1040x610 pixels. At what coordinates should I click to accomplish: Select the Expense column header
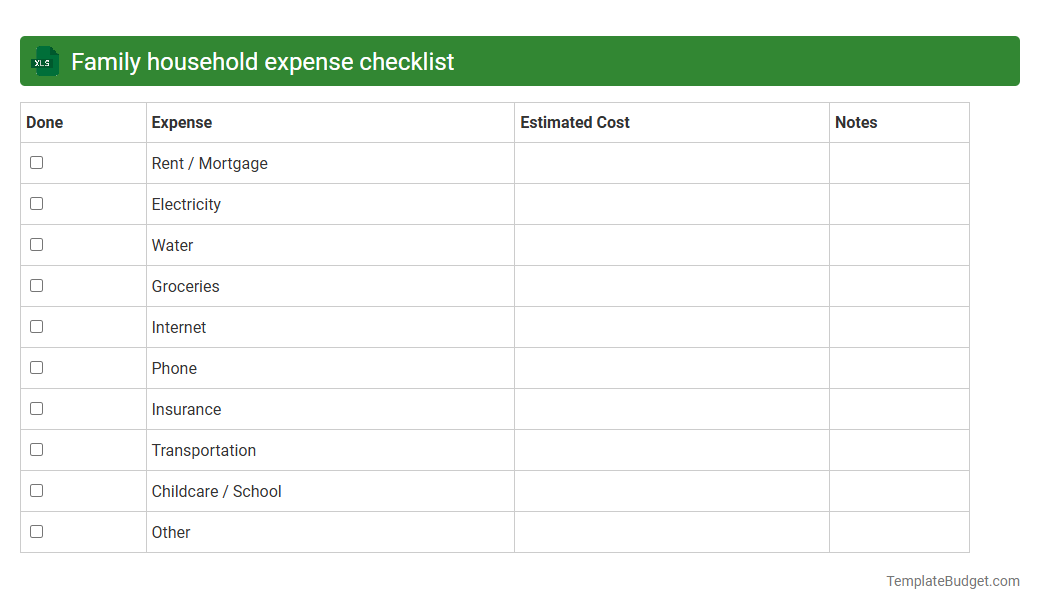pos(182,122)
